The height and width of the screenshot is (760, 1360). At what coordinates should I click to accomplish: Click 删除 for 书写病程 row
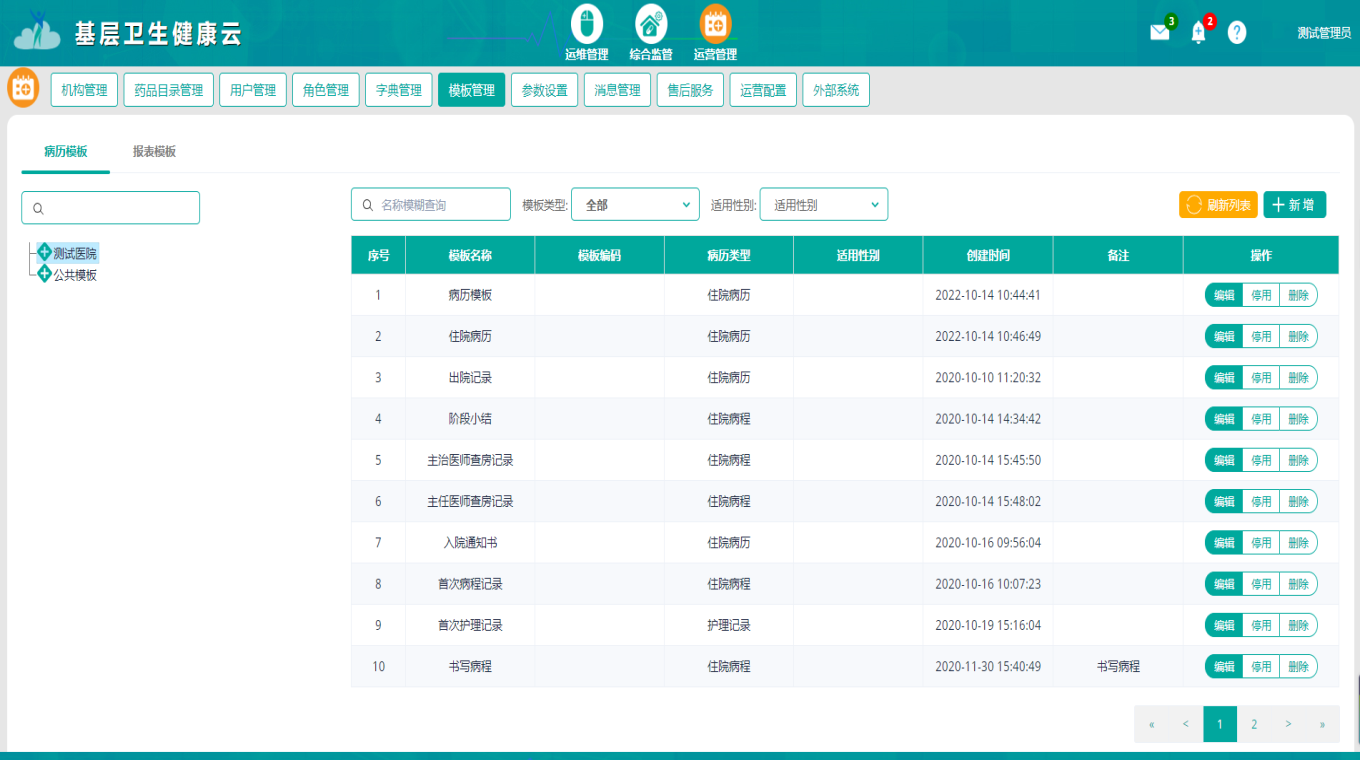[x=1298, y=666]
